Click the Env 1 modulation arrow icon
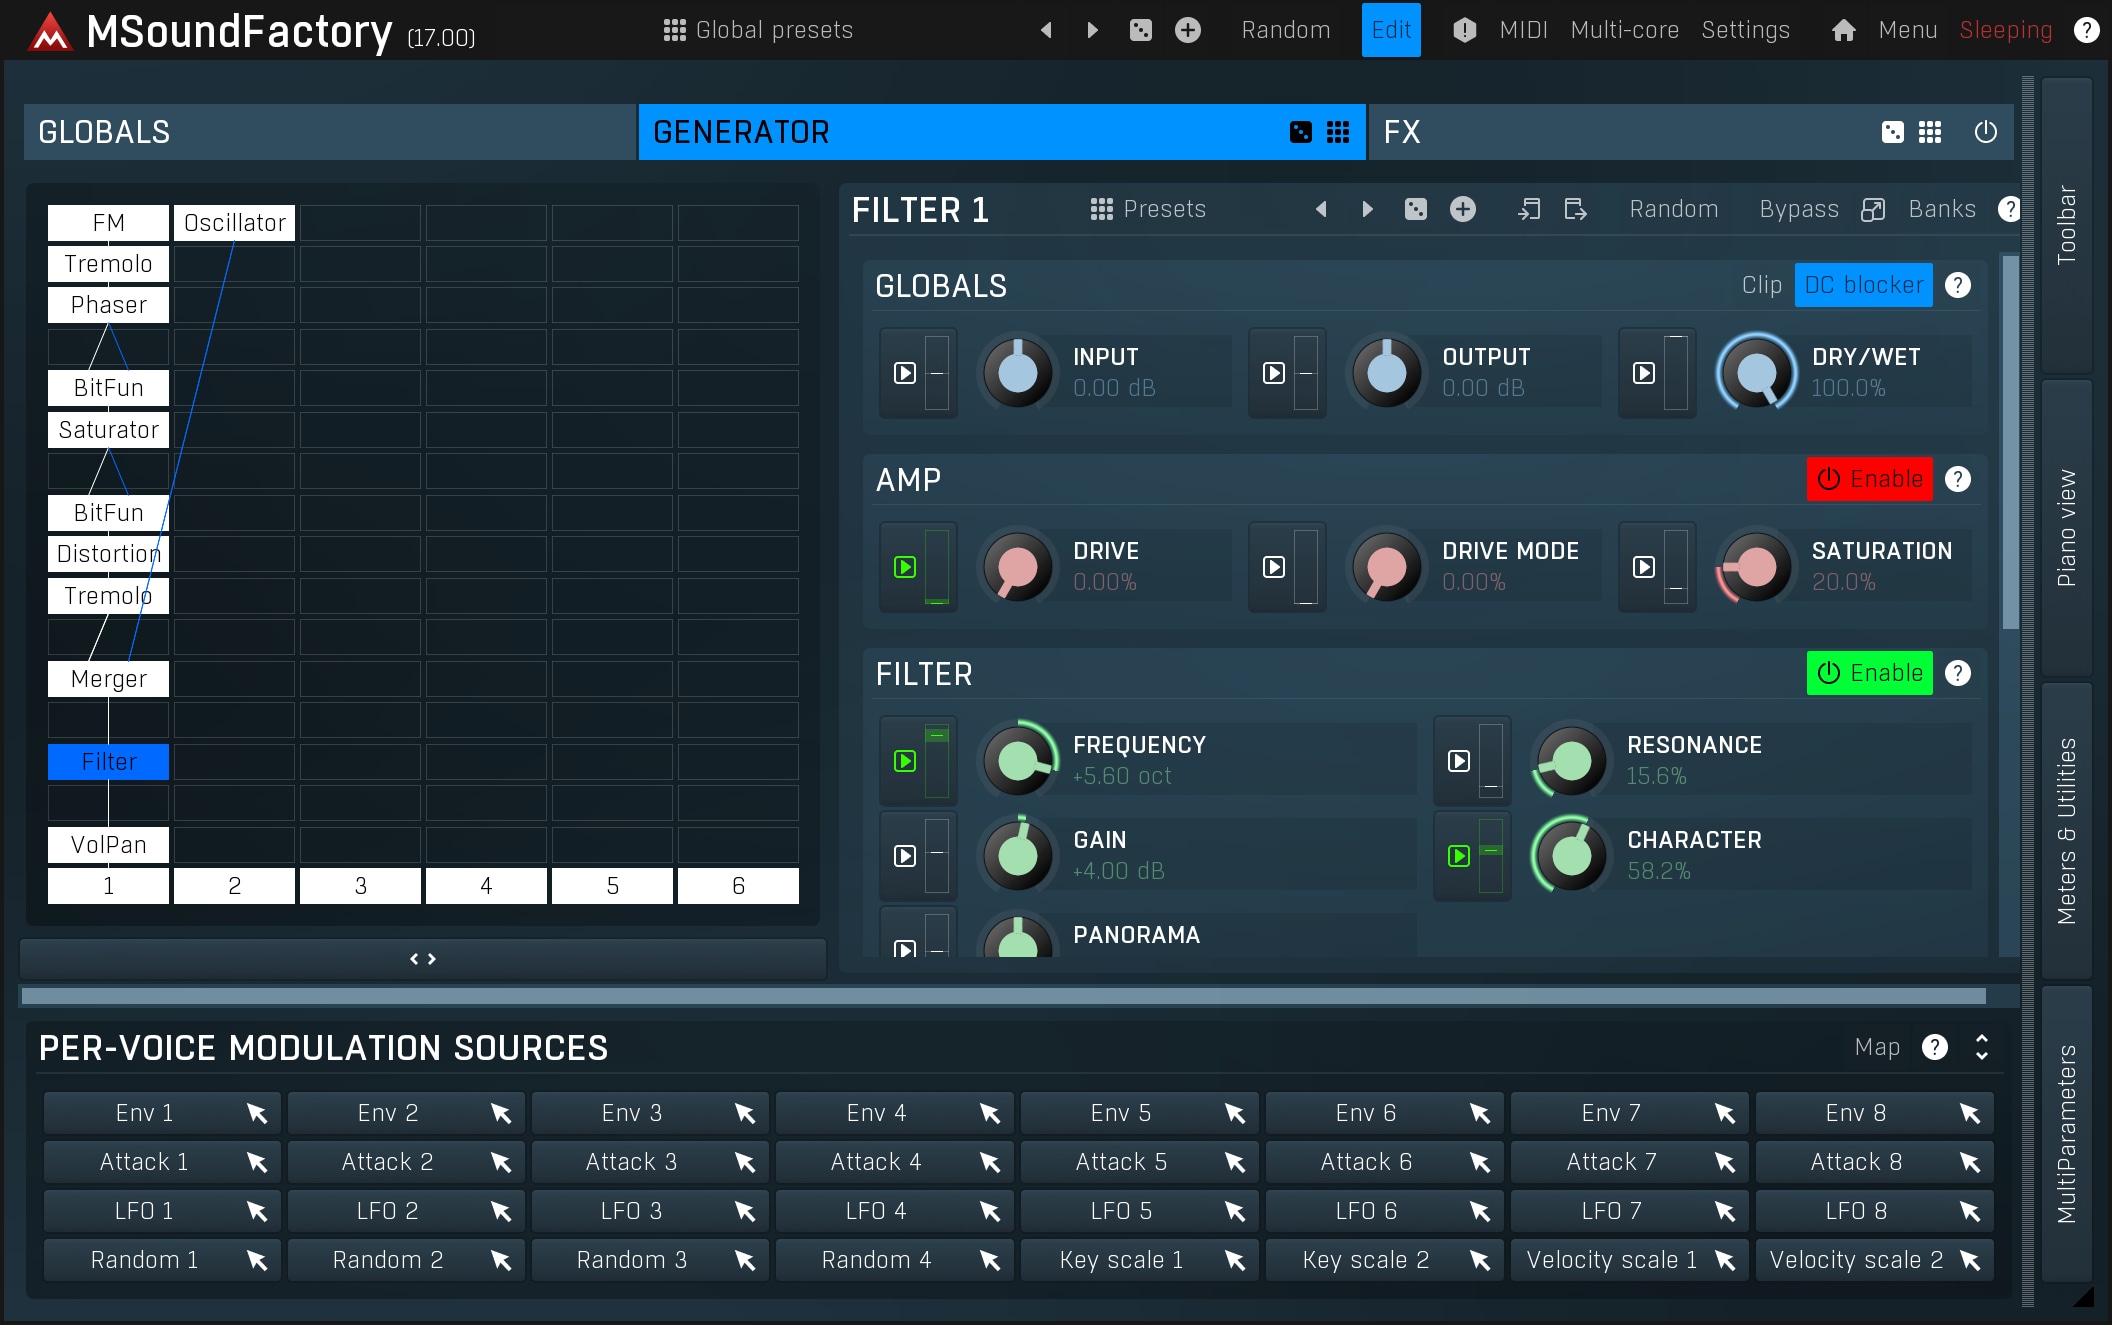 (257, 1113)
